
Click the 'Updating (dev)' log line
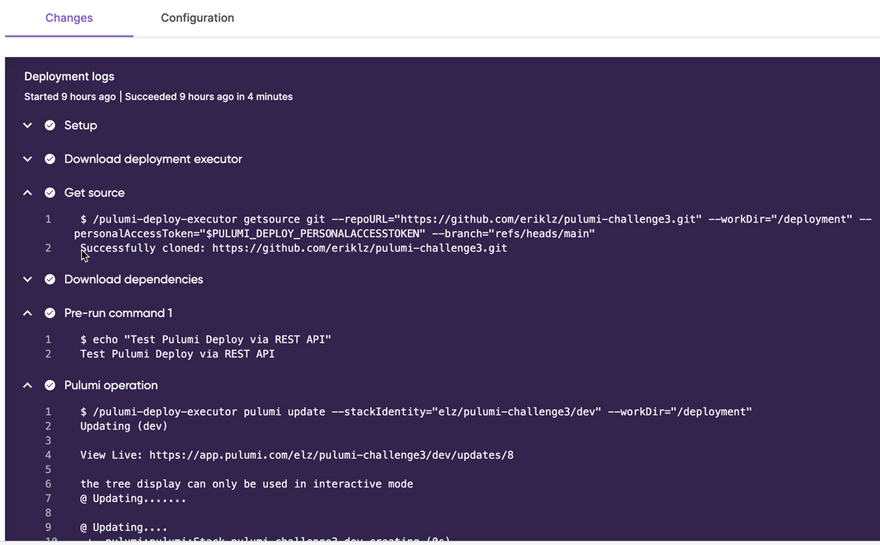click(124, 427)
